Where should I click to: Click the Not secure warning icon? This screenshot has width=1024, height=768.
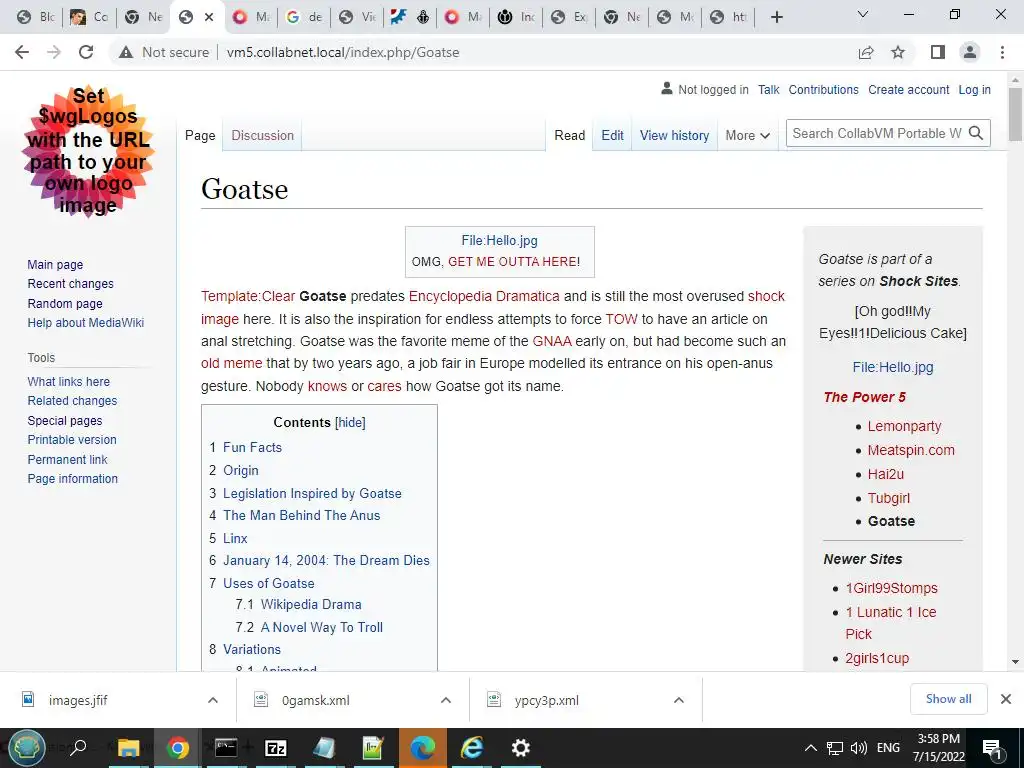click(125, 52)
